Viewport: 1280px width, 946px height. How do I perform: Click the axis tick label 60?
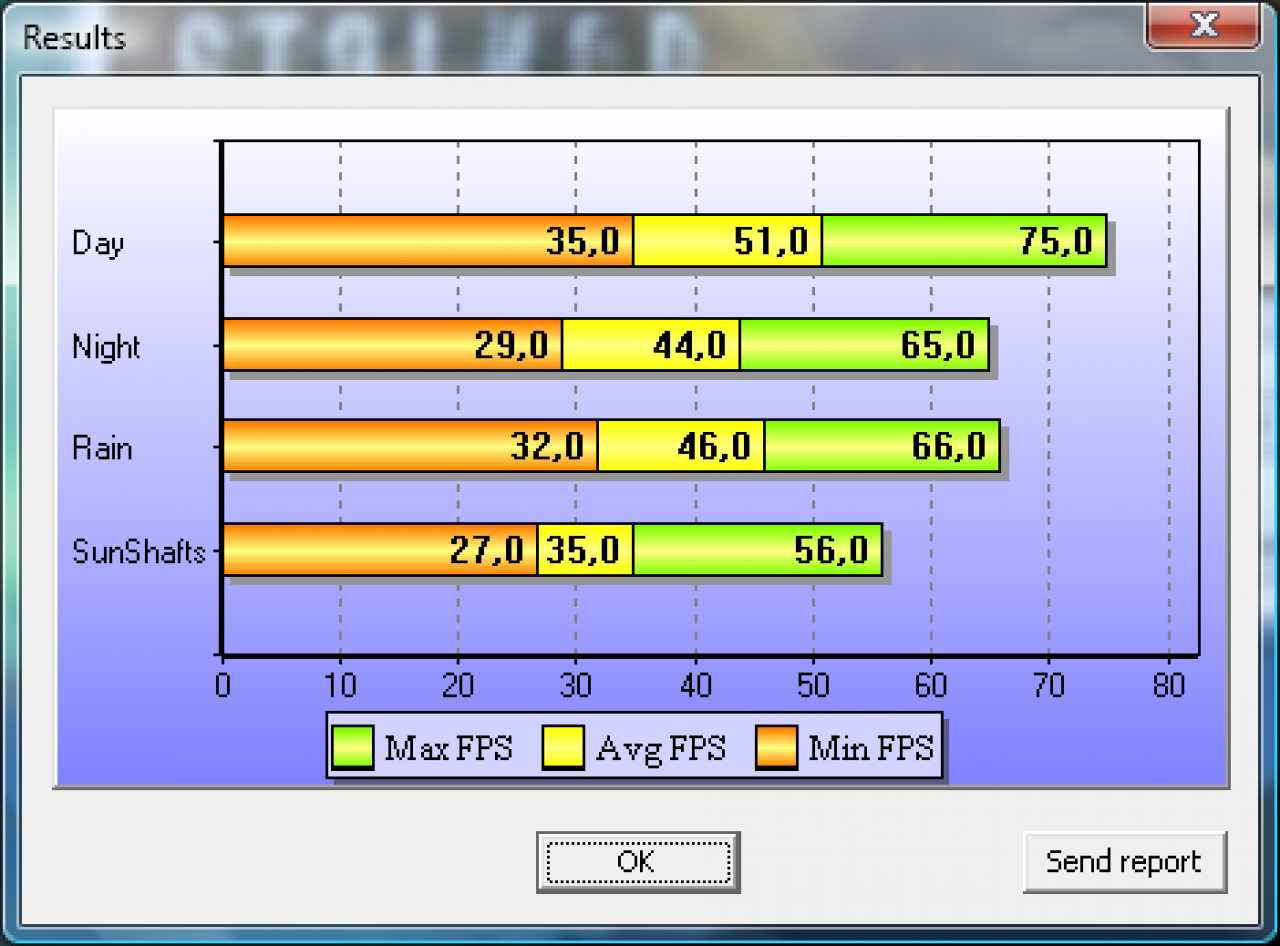[931, 685]
